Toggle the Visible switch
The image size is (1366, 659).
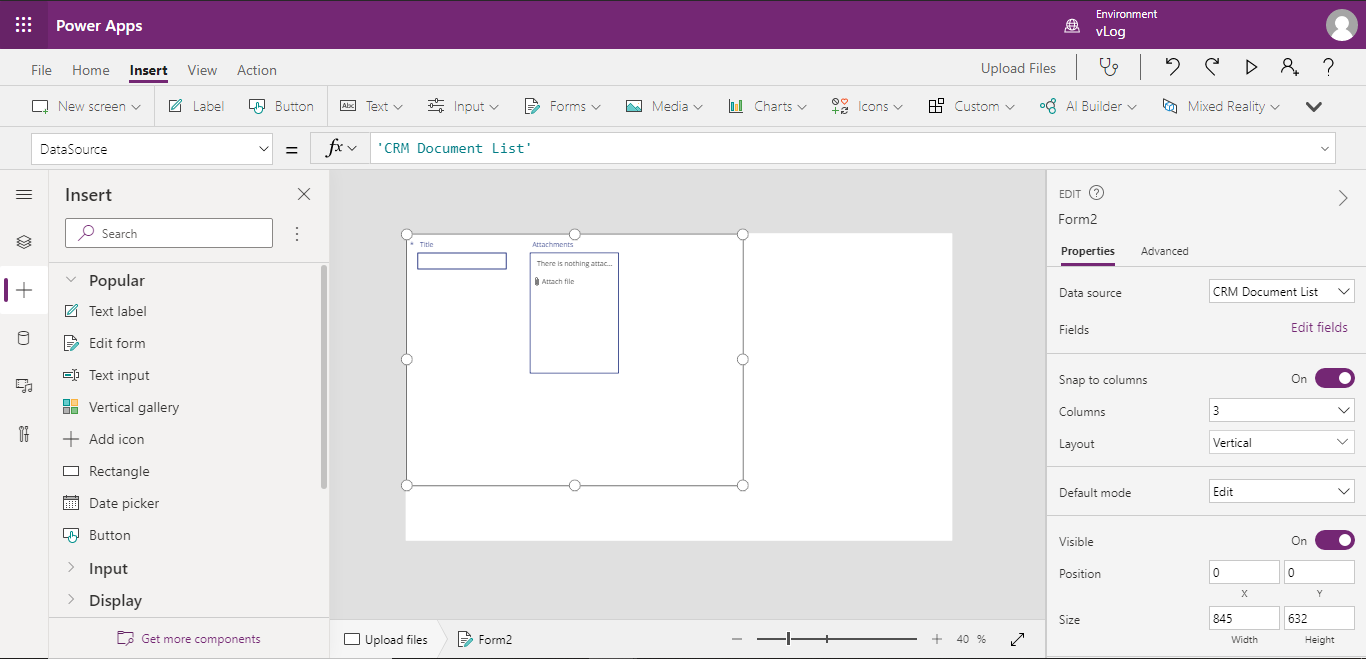pyautogui.click(x=1334, y=540)
